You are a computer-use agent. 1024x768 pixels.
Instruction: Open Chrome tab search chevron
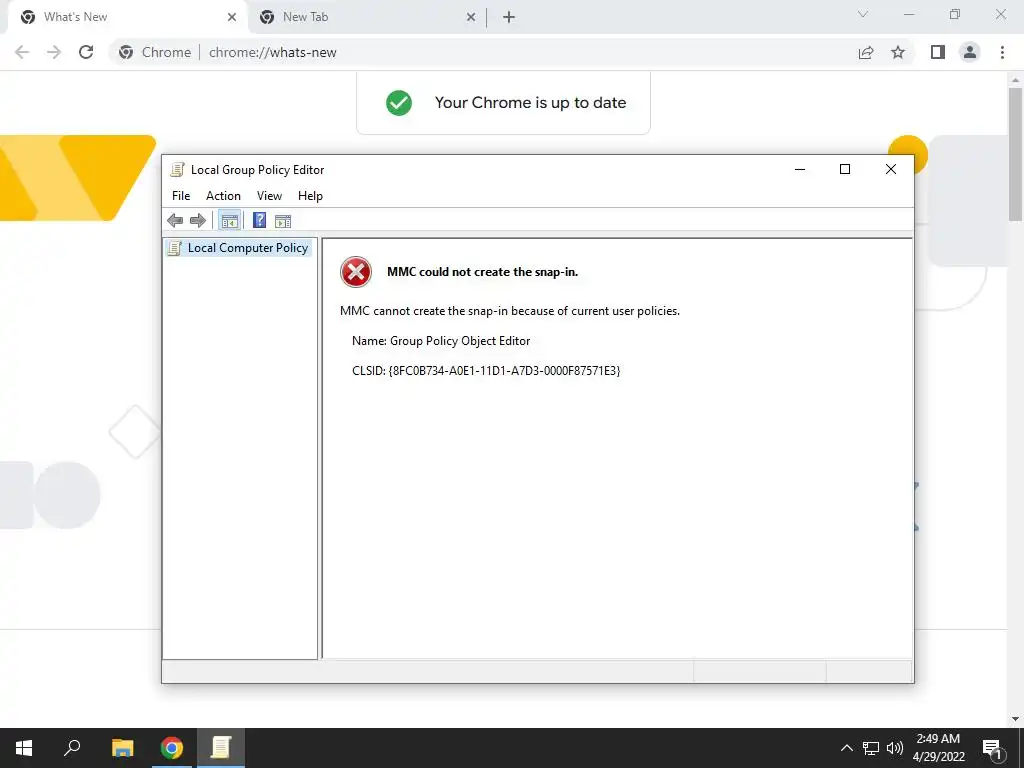pos(863,14)
